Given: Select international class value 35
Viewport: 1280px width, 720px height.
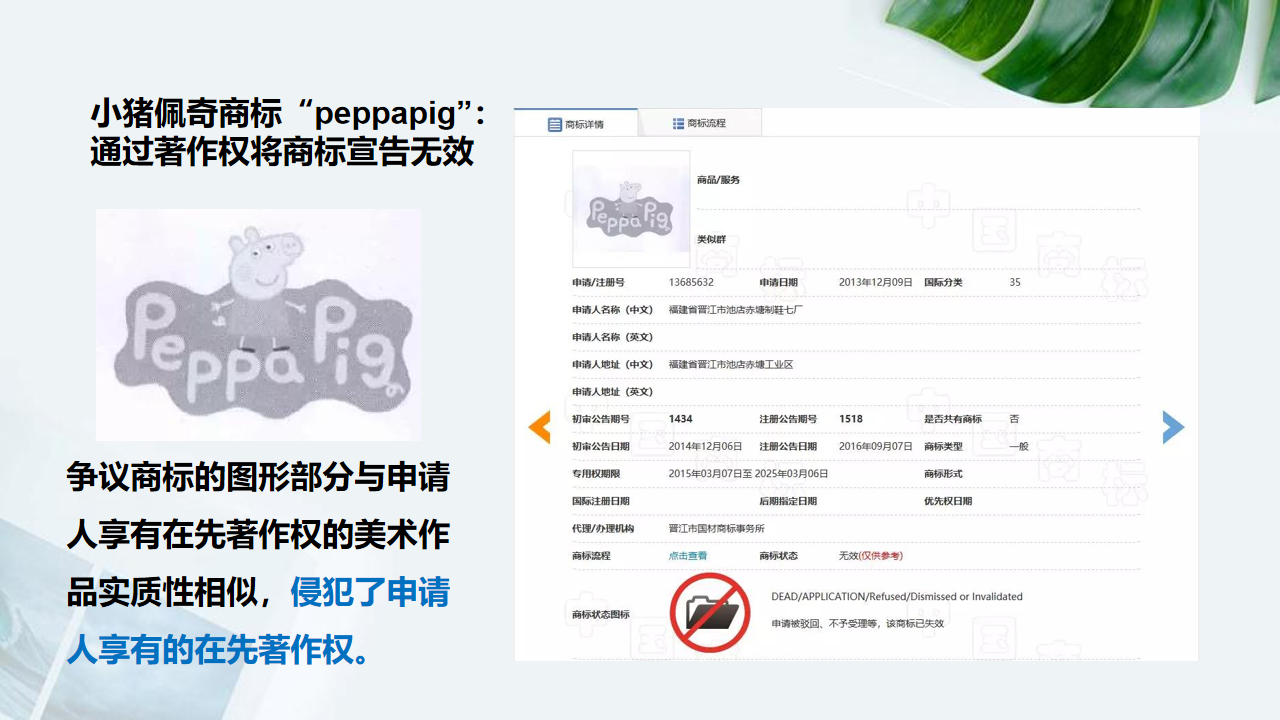Looking at the screenshot, I should [x=1015, y=283].
